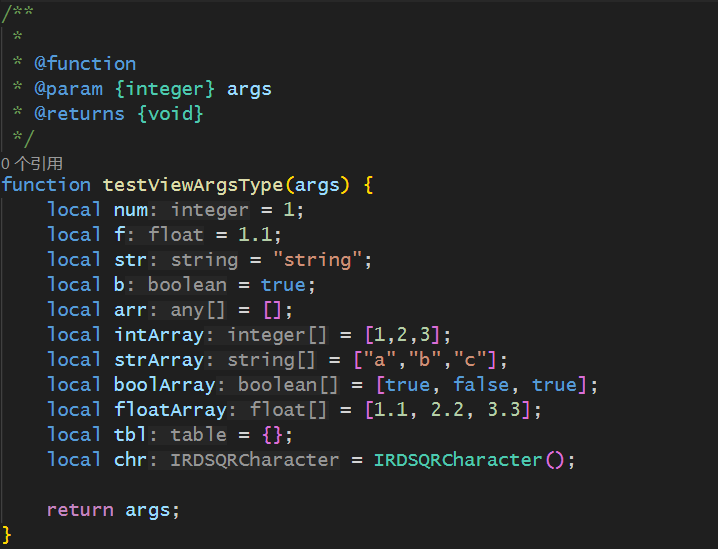Click the IRDSQRCharacter() constructor call
The image size is (718, 549).
(x=469, y=460)
